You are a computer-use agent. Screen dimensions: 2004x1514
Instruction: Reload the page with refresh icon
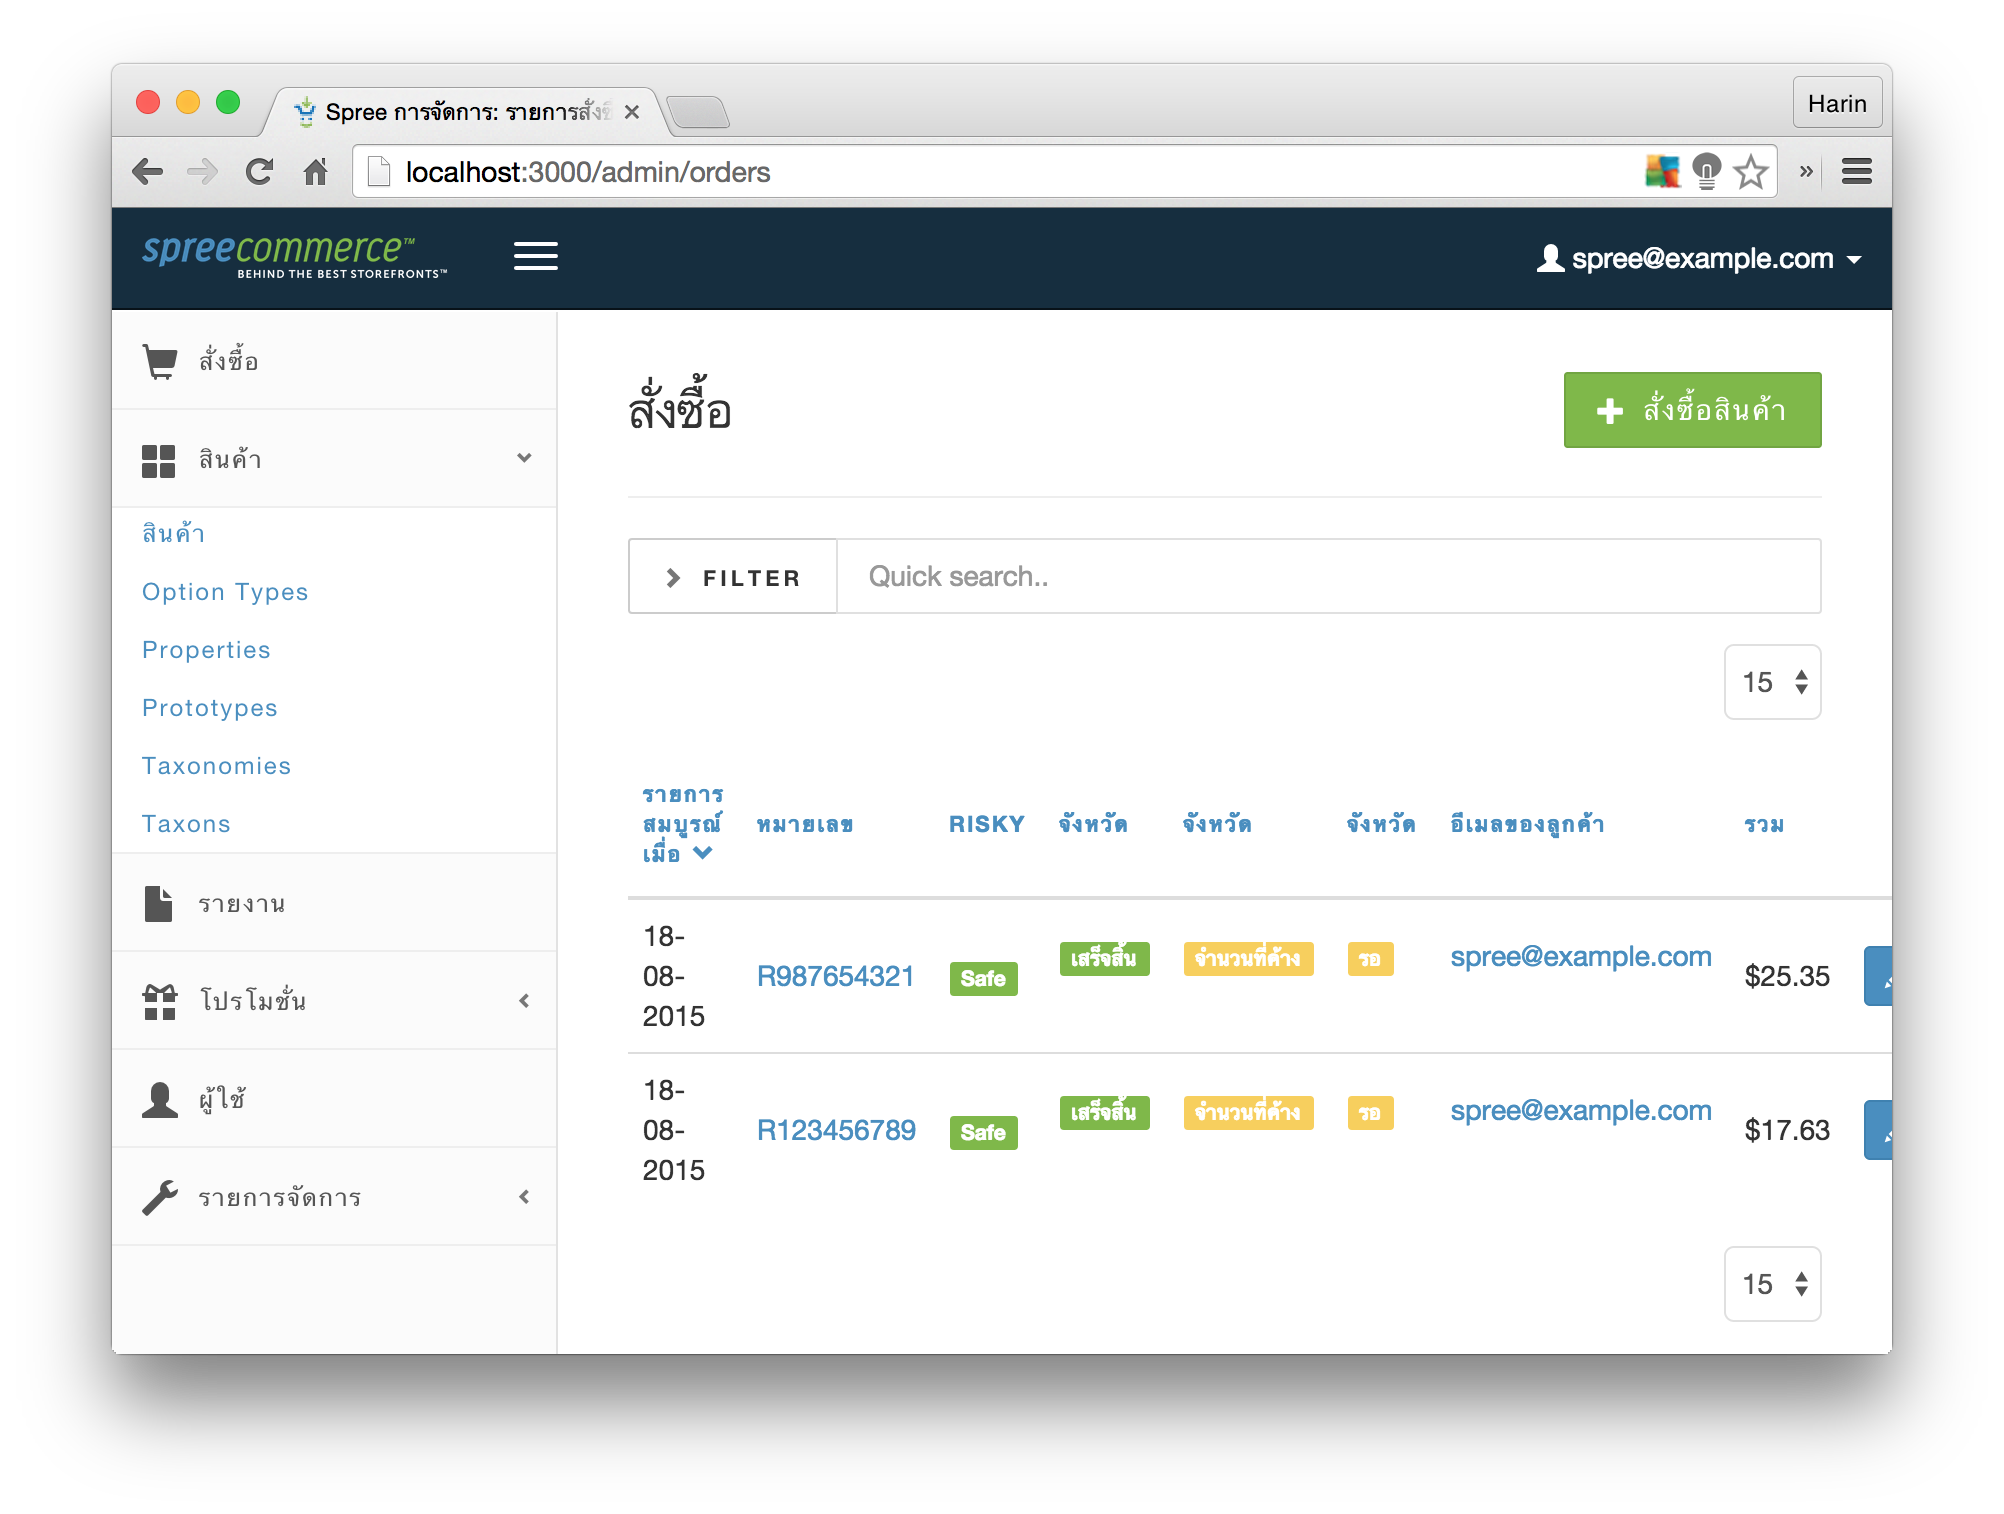click(259, 172)
